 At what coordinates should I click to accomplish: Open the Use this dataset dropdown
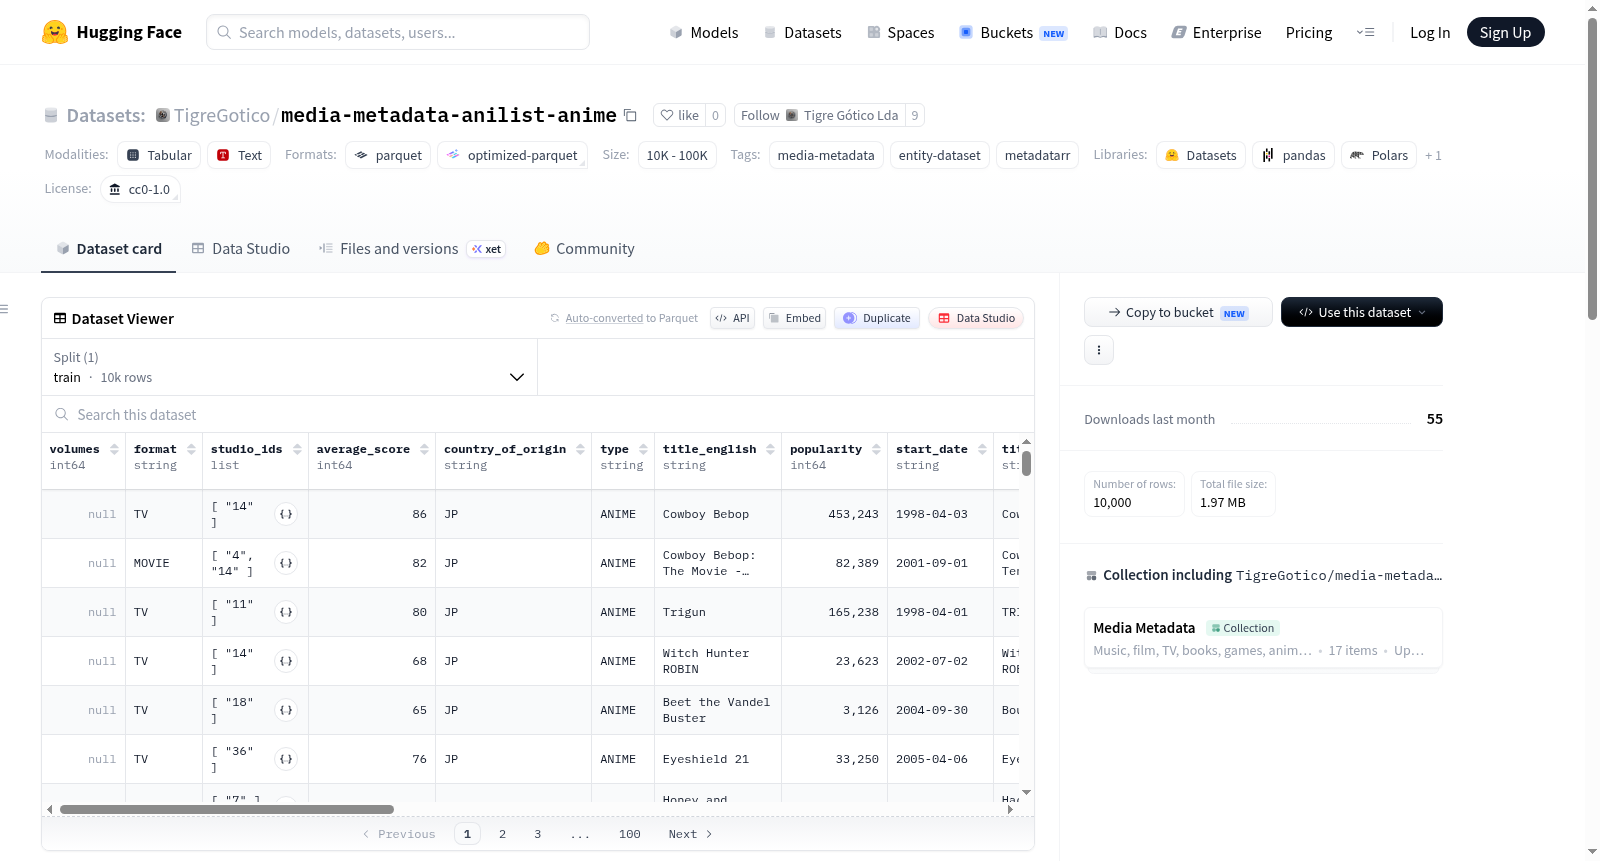[1361, 312]
